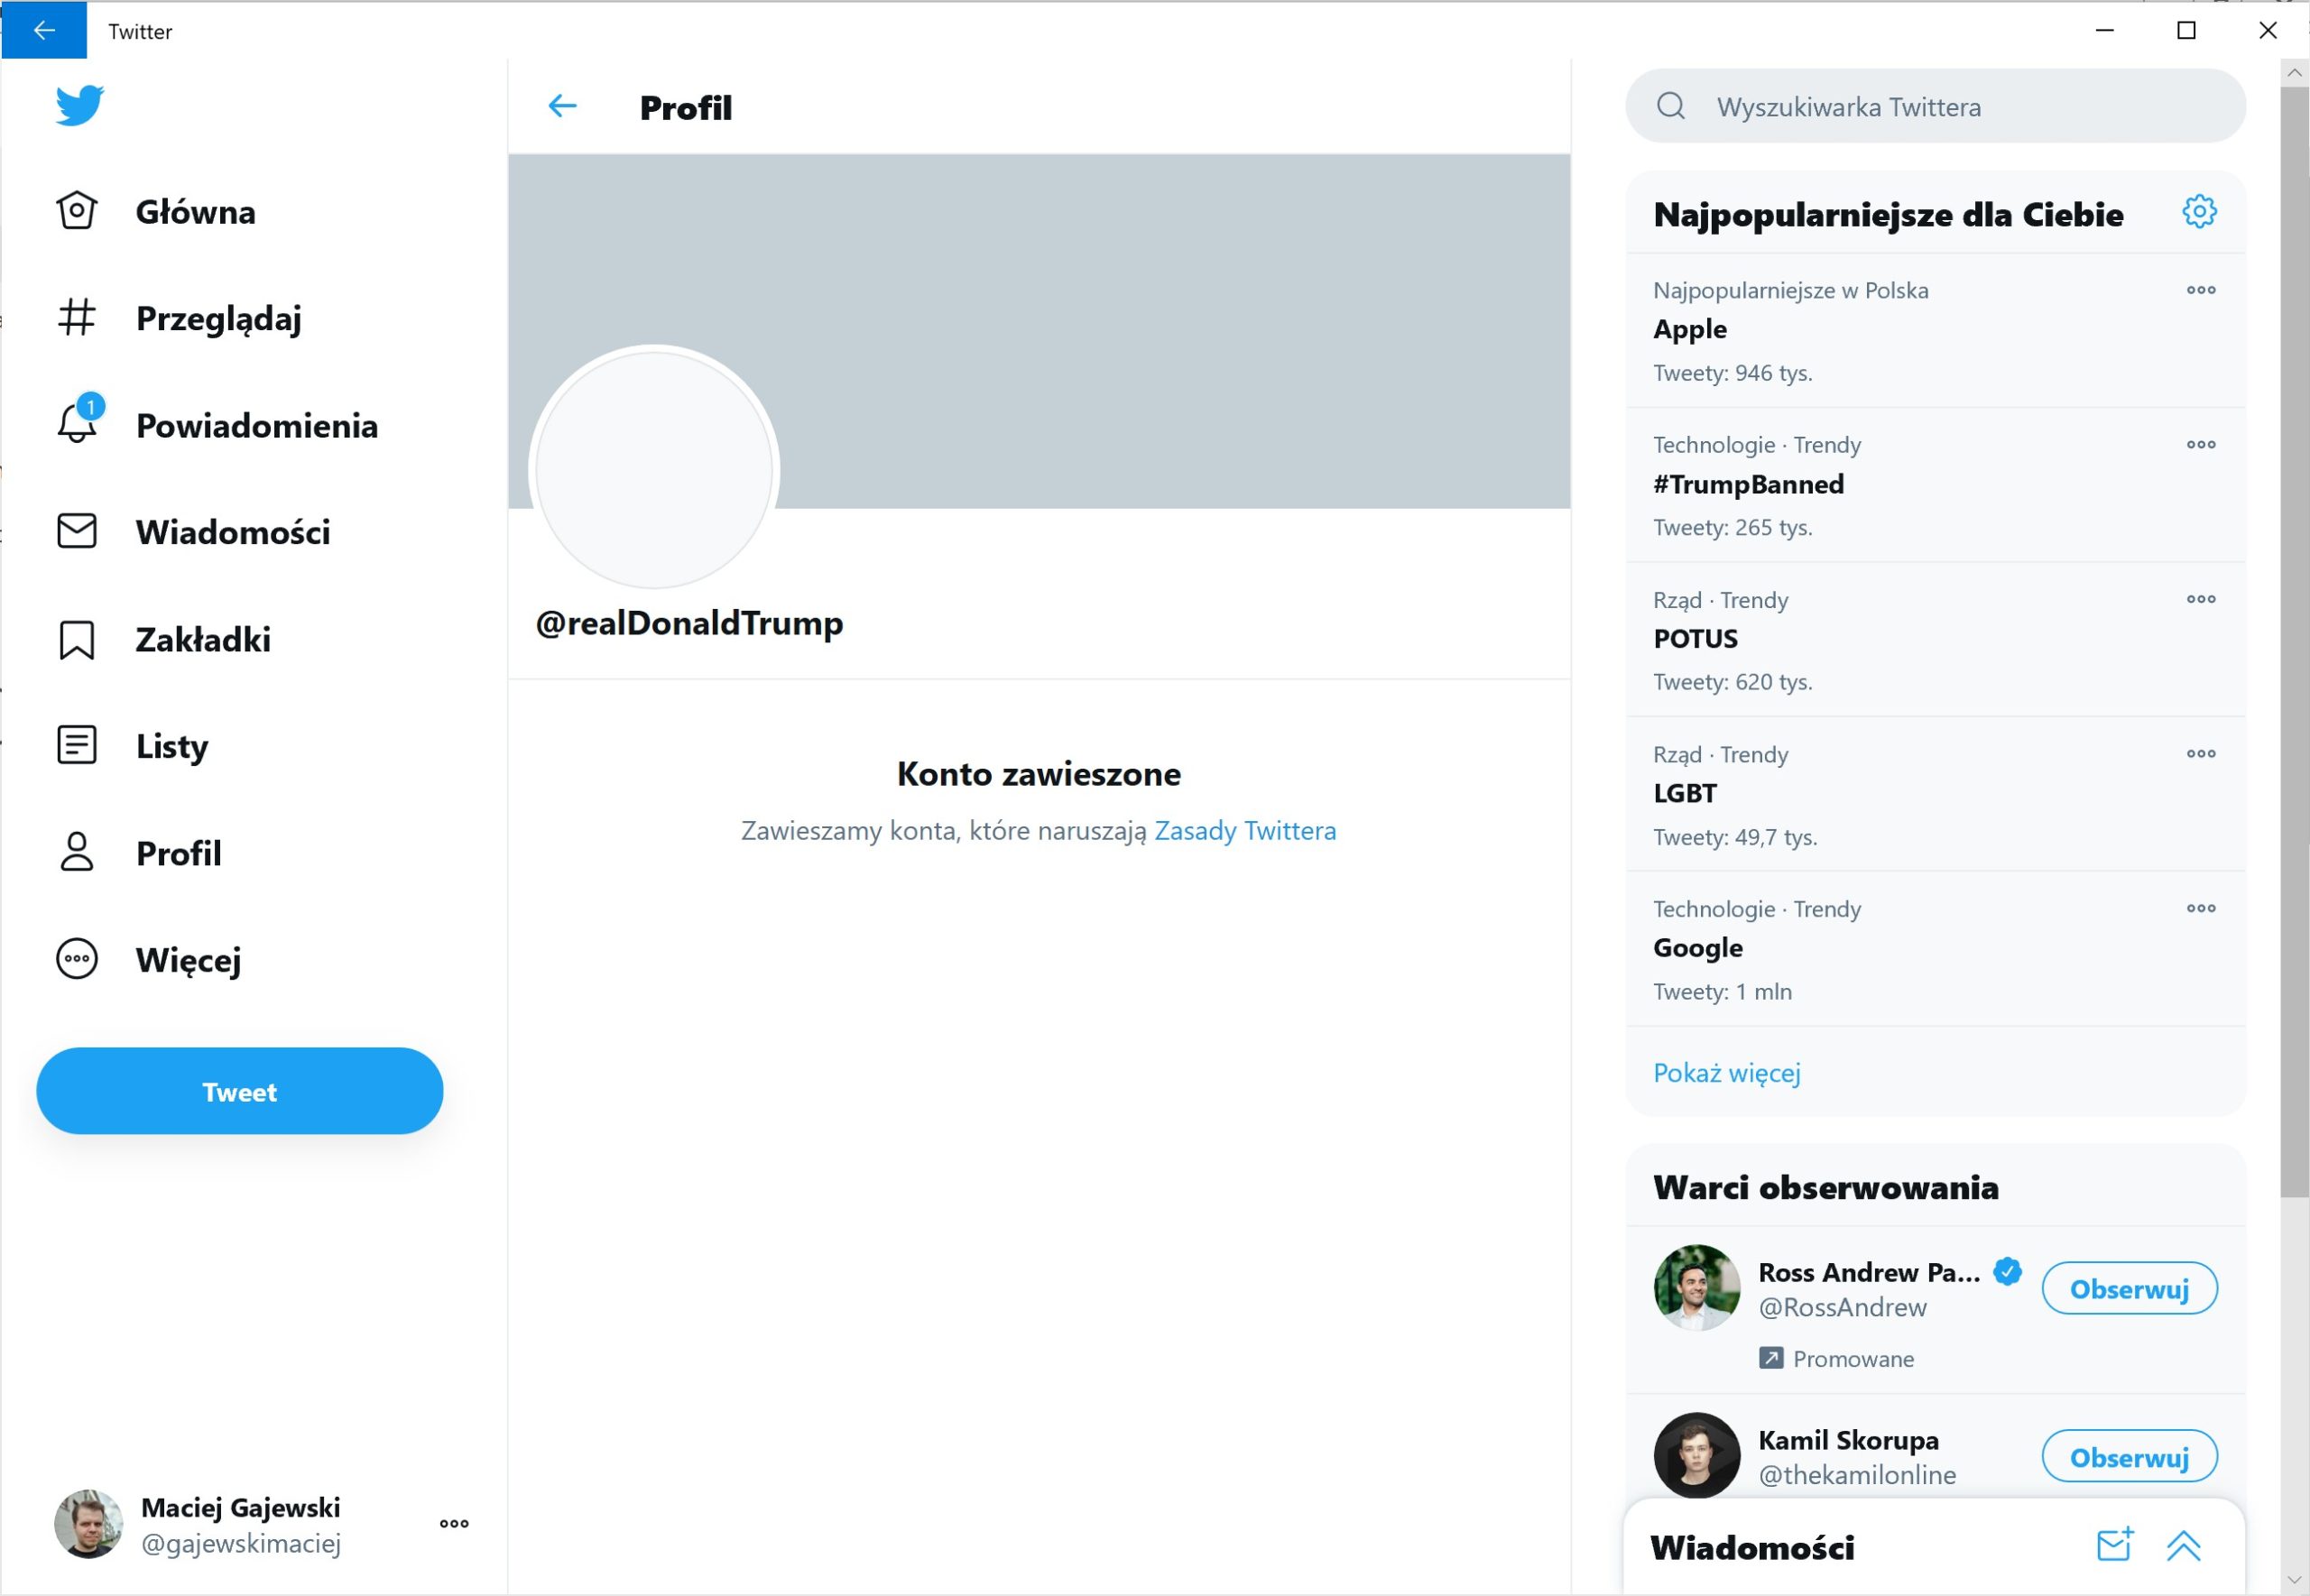Open trends settings gear icon
This screenshot has width=2310, height=1596.
pos(2198,212)
